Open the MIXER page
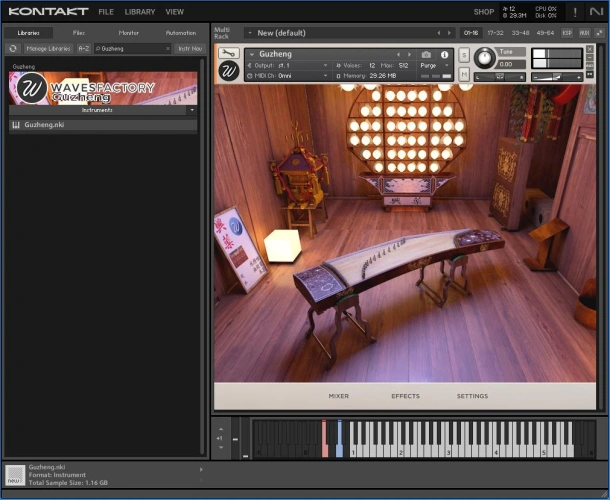Viewport: 610px width, 500px height. (x=338, y=396)
